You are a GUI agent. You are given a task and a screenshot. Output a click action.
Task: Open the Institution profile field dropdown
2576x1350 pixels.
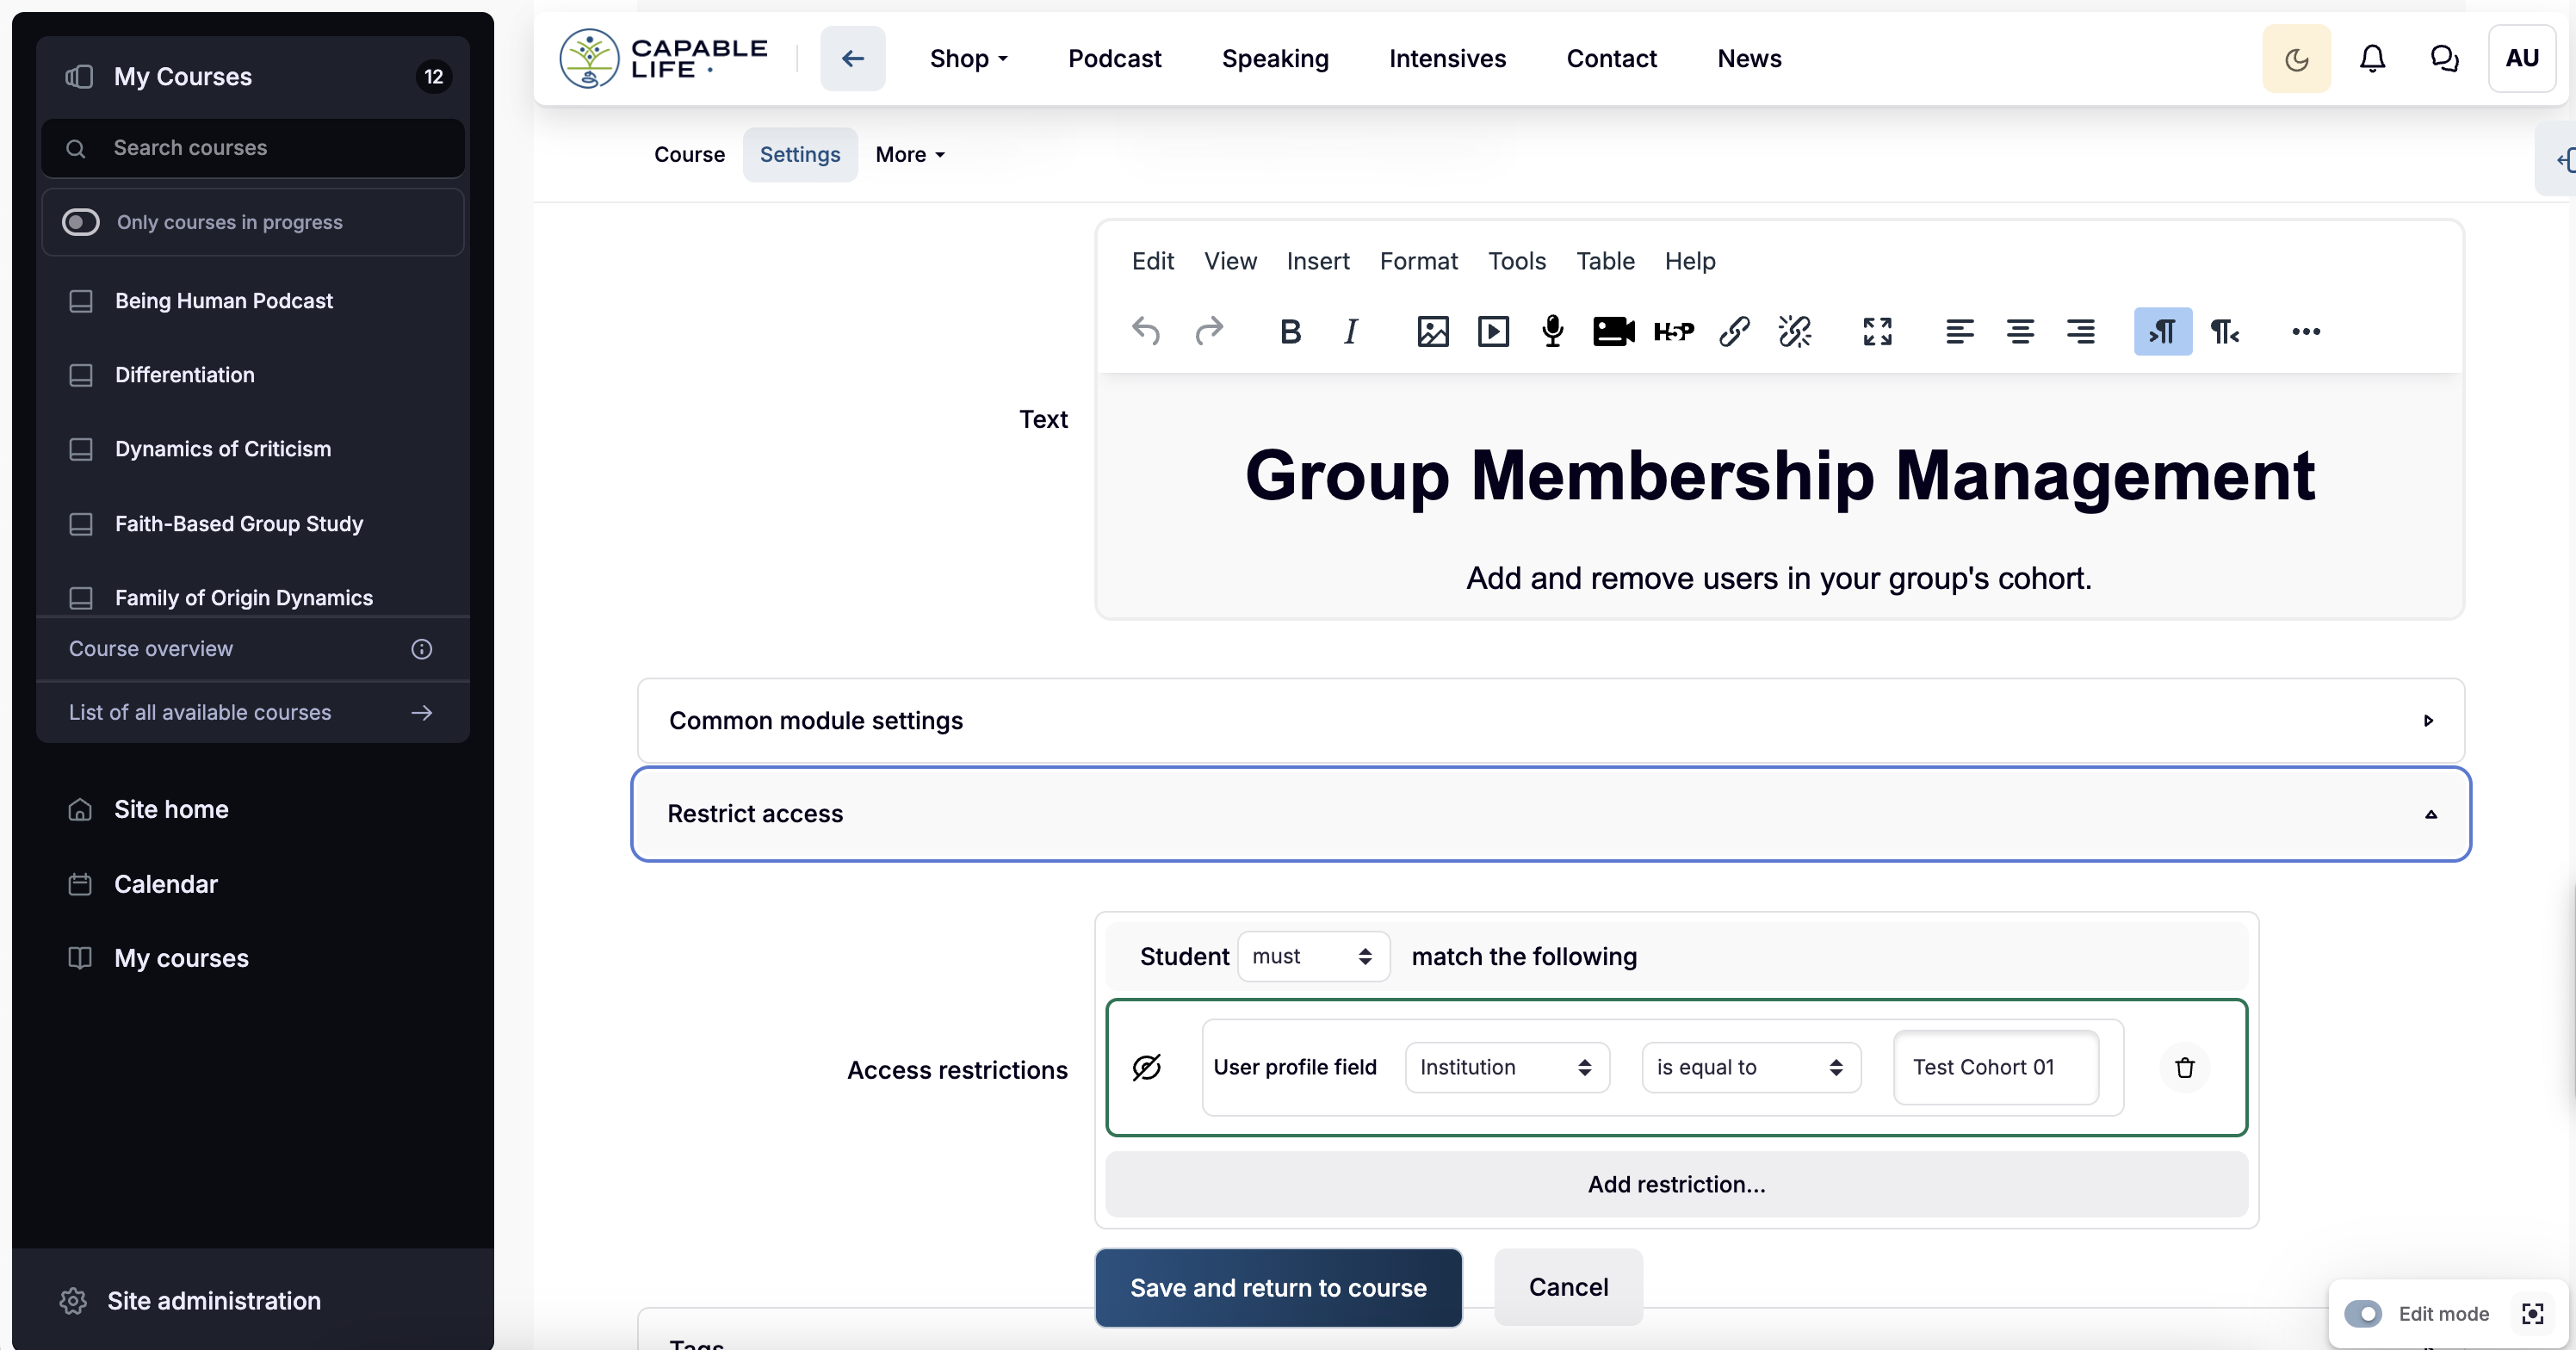(1506, 1067)
